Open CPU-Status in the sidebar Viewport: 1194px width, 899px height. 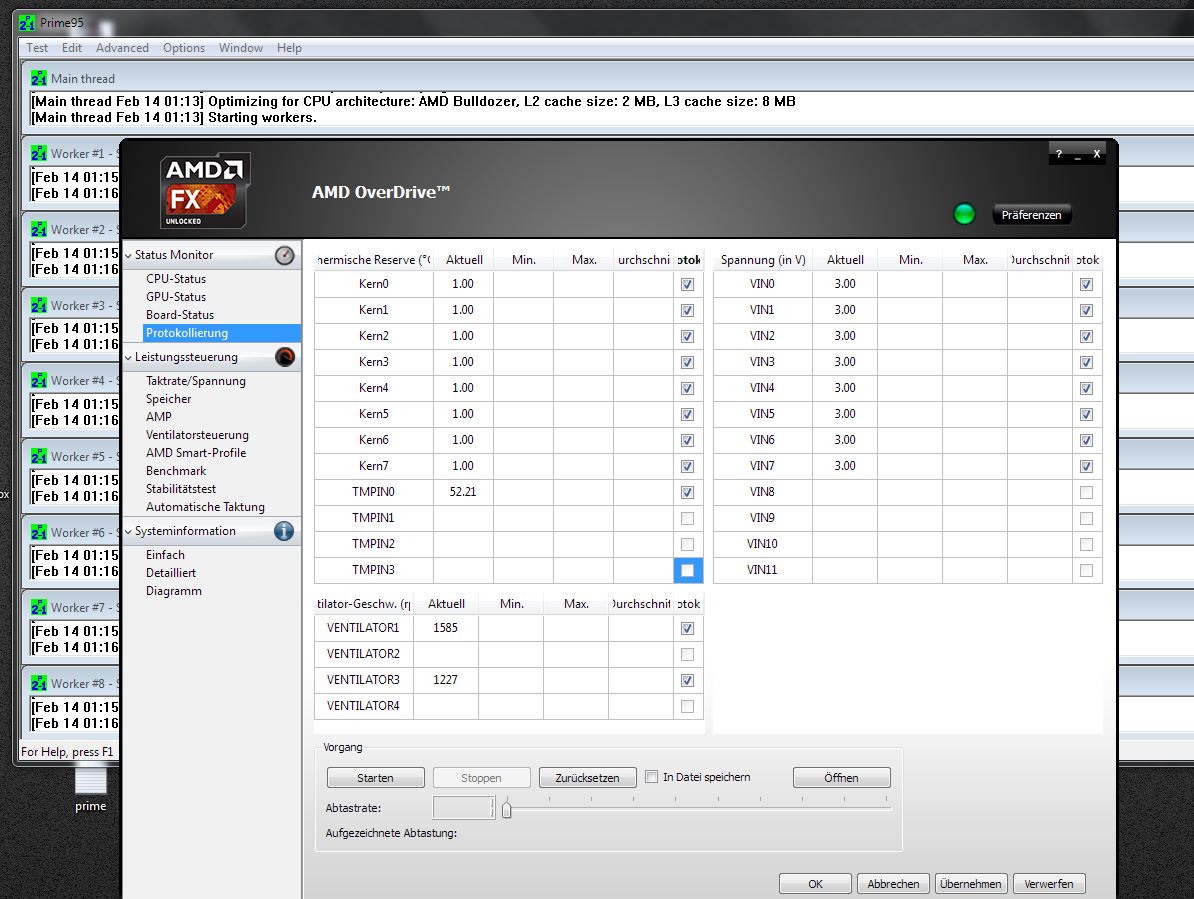[x=176, y=279]
